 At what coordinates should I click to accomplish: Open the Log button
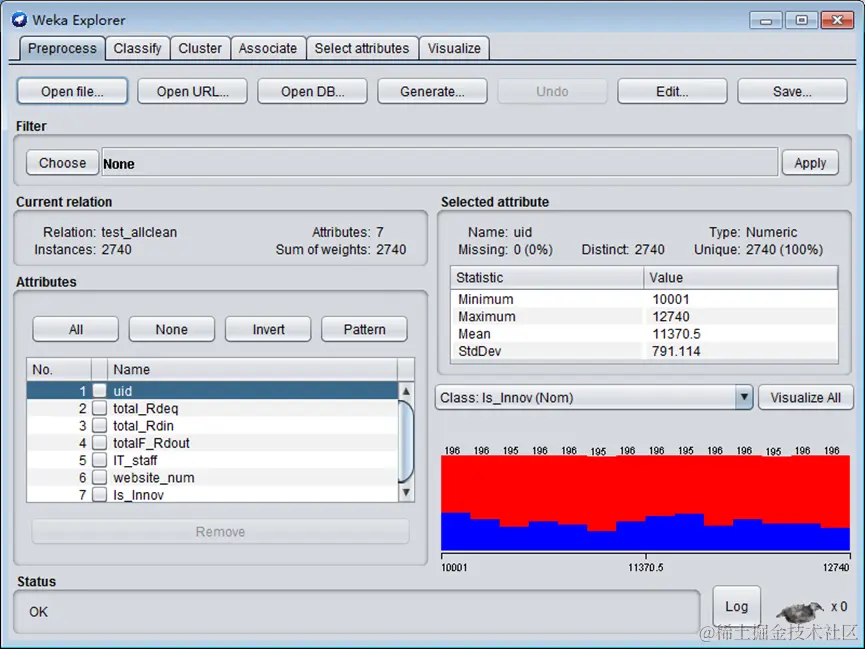tap(736, 607)
